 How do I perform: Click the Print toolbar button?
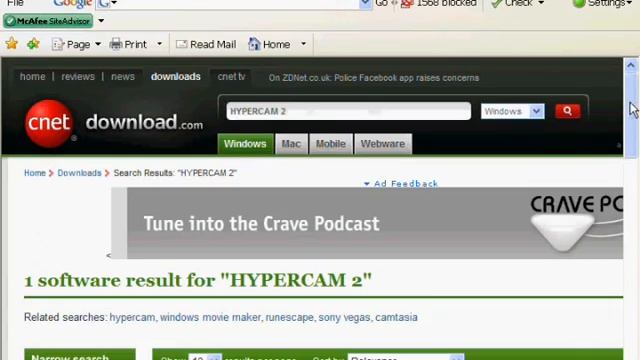pyautogui.click(x=128, y=44)
